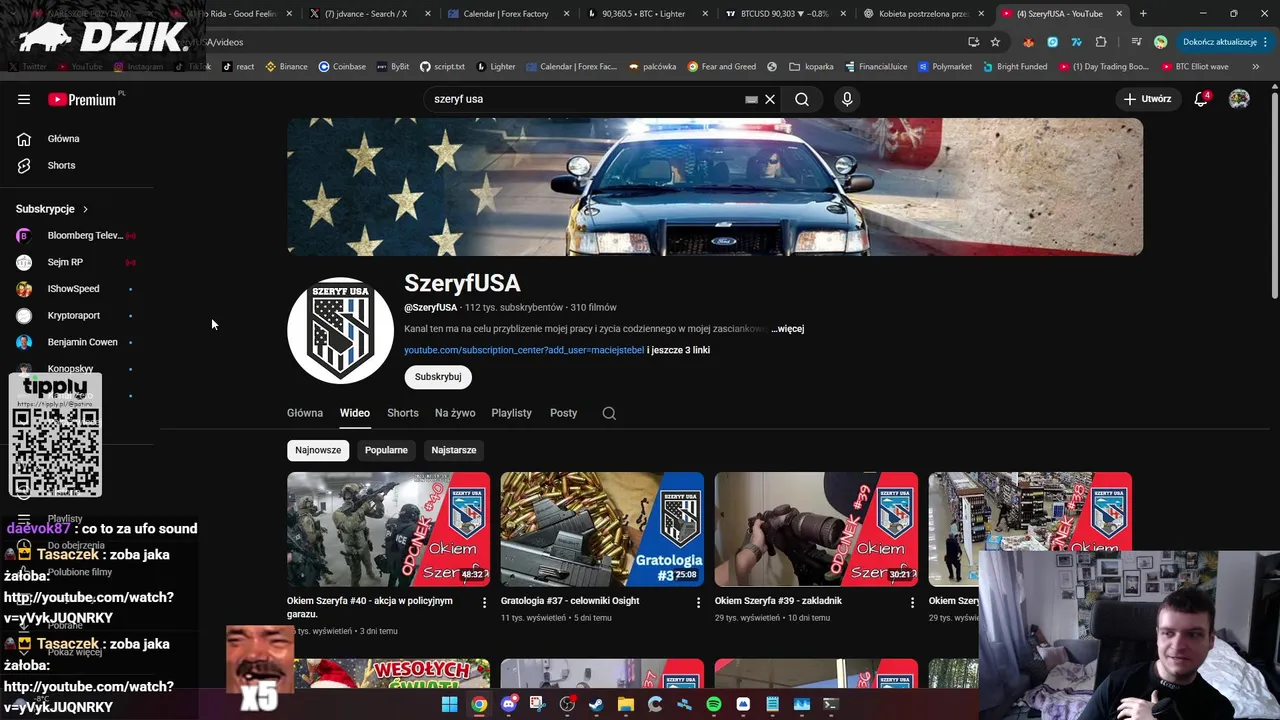Open Benjamin Cowen subscription channel

77,342
